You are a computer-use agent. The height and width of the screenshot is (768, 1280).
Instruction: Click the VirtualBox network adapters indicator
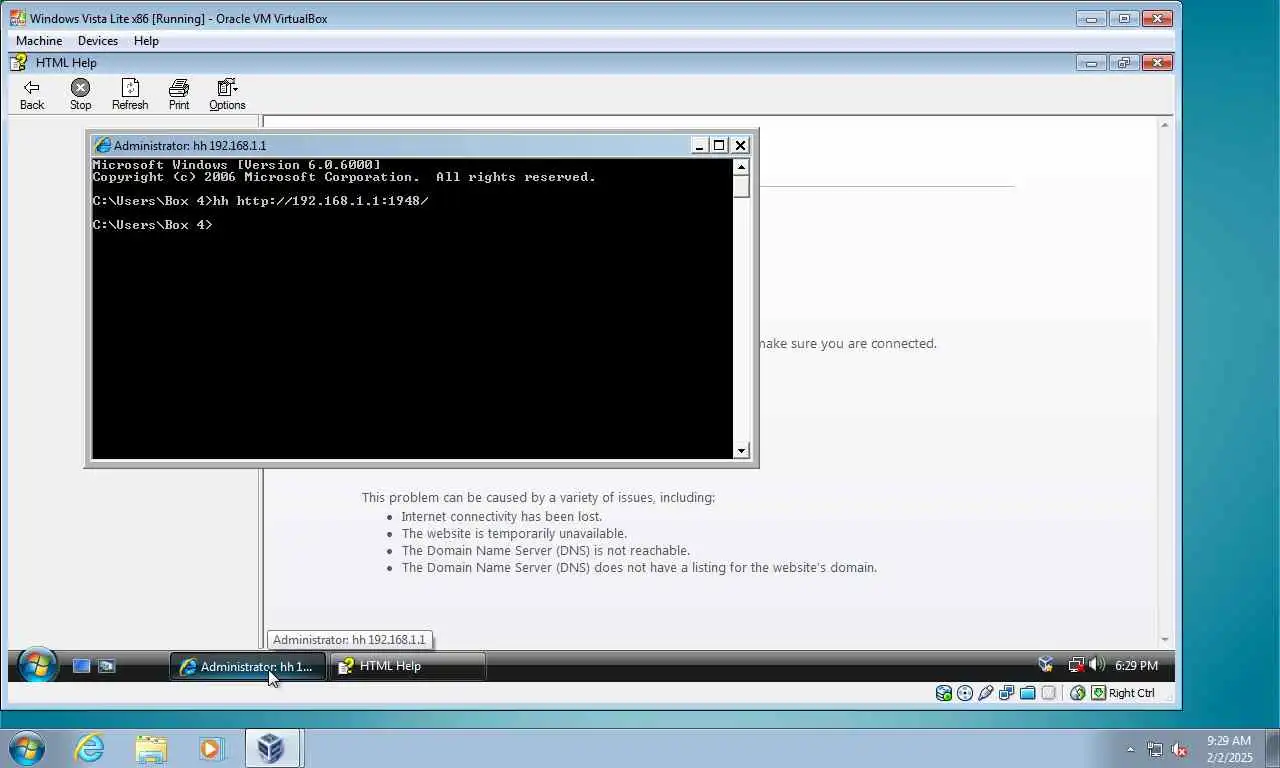click(1006, 693)
